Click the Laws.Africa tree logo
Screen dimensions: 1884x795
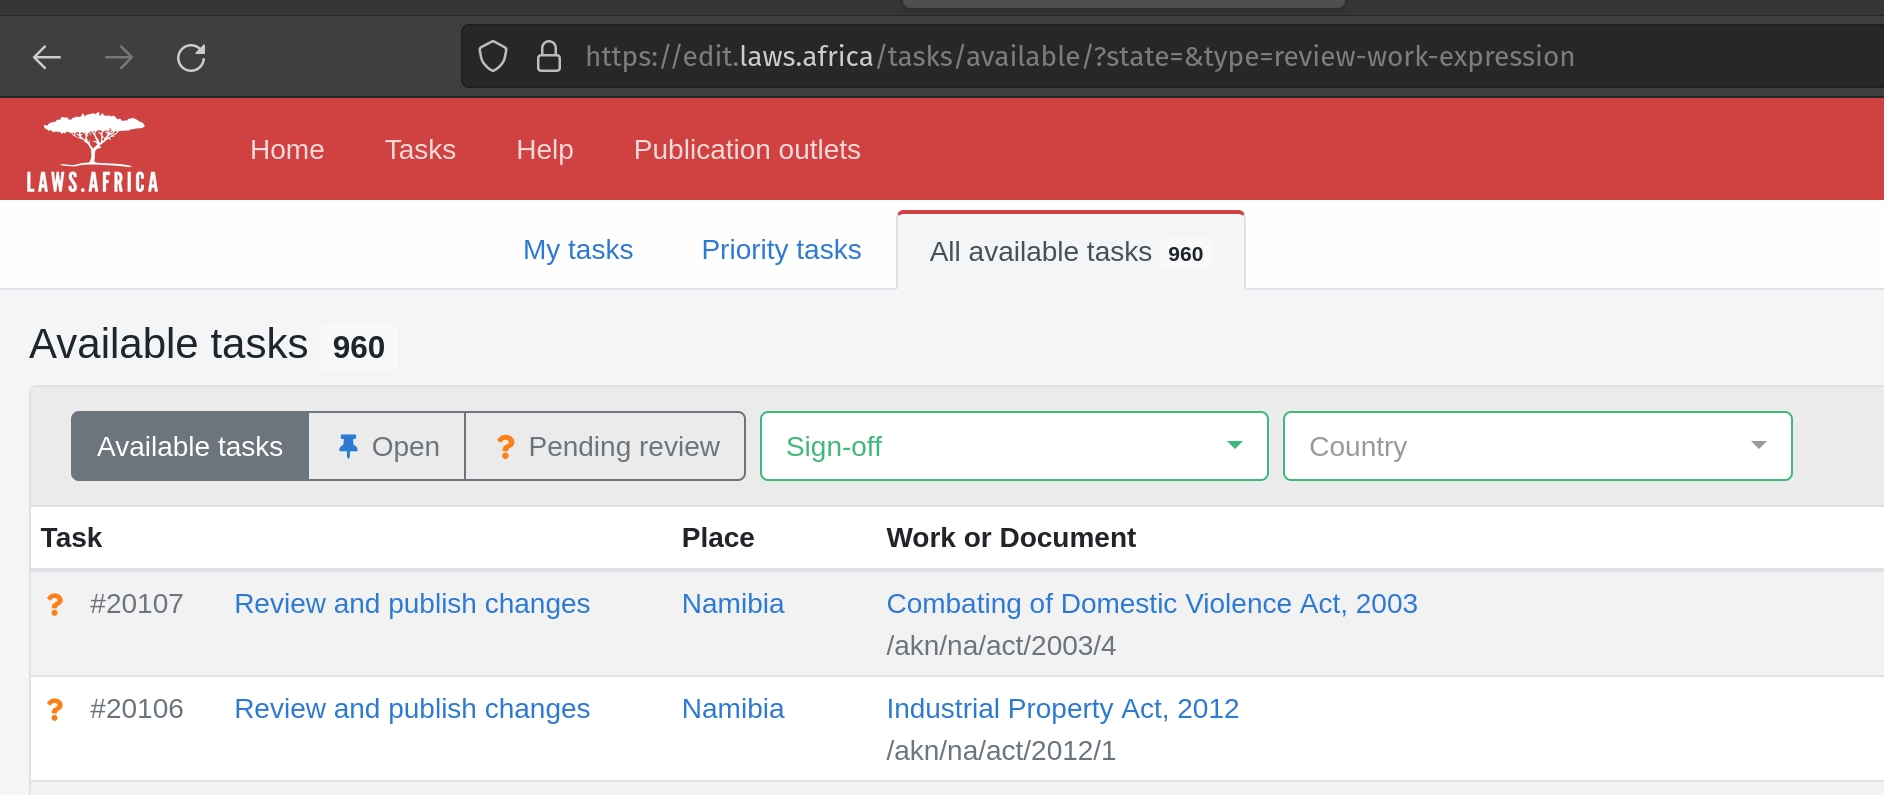pyautogui.click(x=93, y=151)
